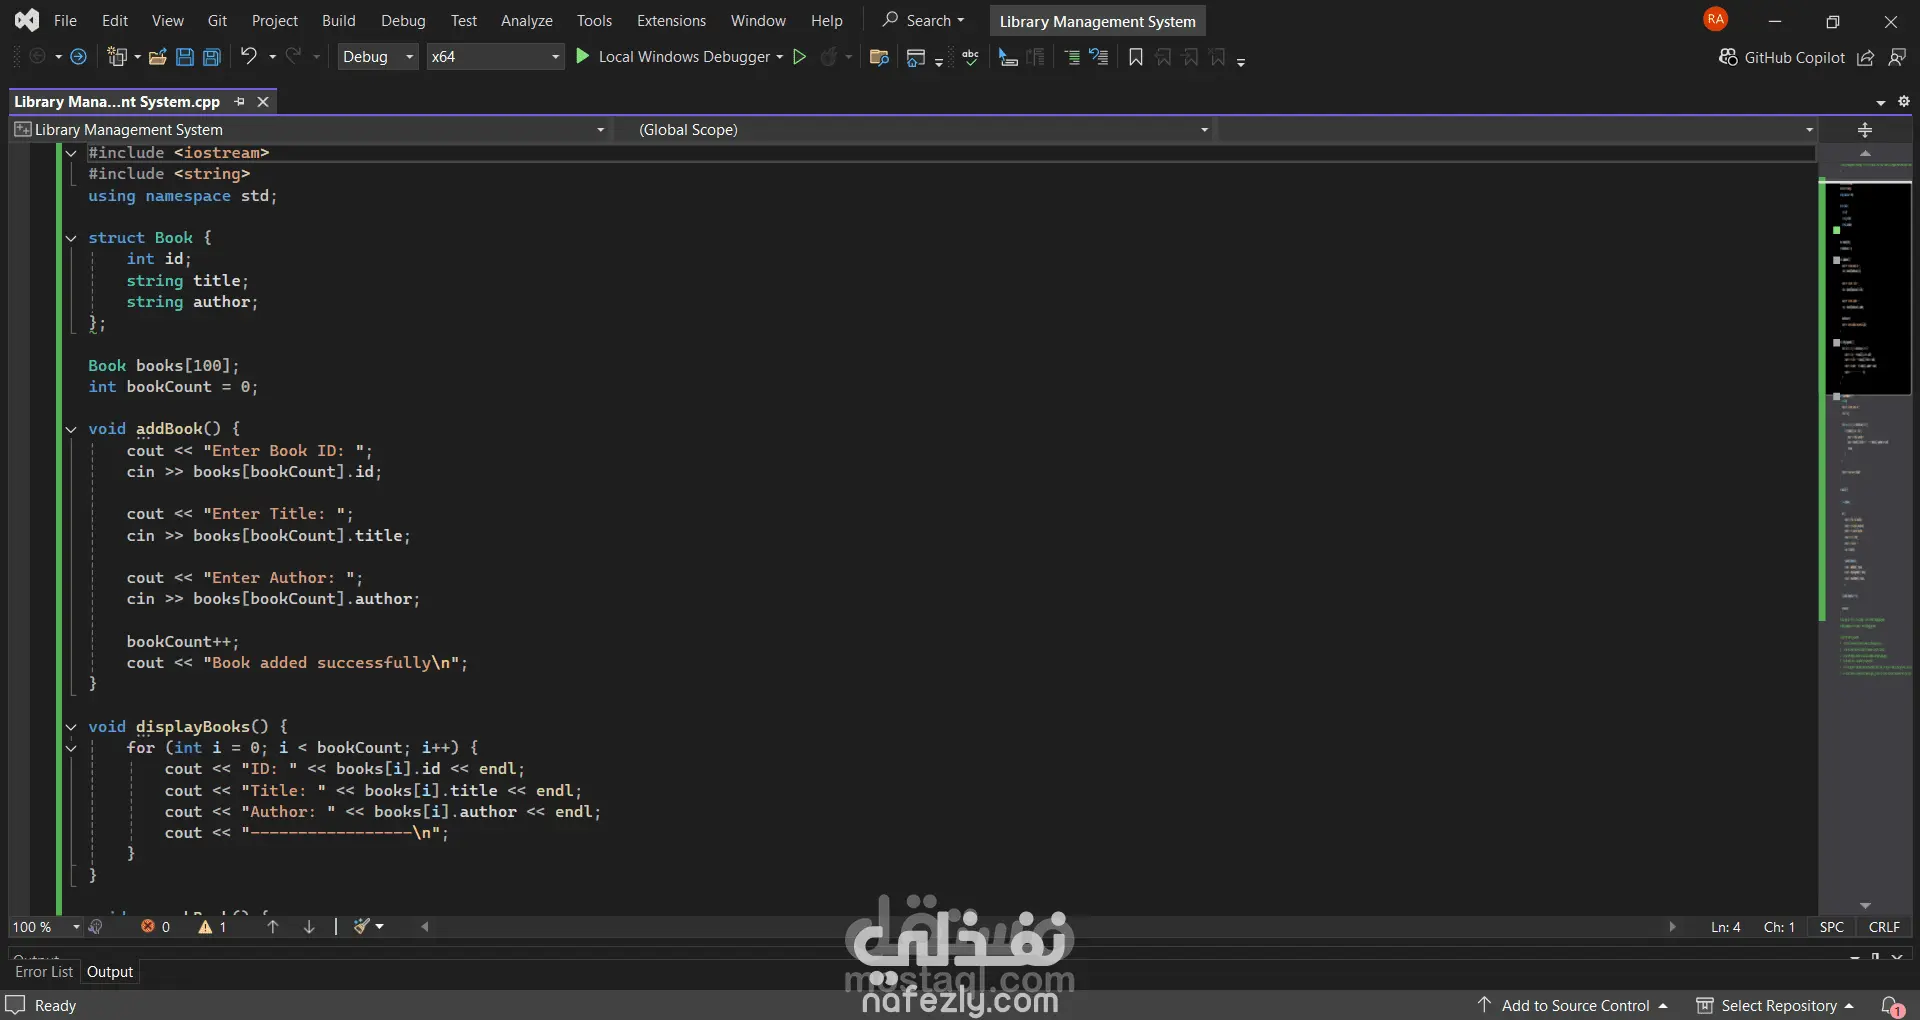Click the Save All icon
Image resolution: width=1920 pixels, height=1020 pixels.
click(212, 57)
